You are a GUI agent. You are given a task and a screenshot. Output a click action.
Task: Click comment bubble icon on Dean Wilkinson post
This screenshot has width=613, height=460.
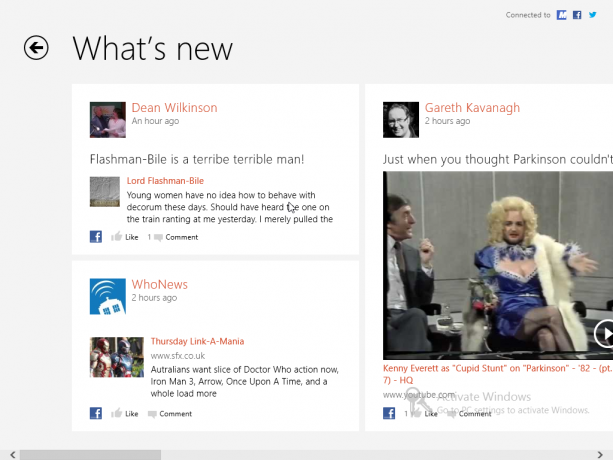tap(158, 238)
